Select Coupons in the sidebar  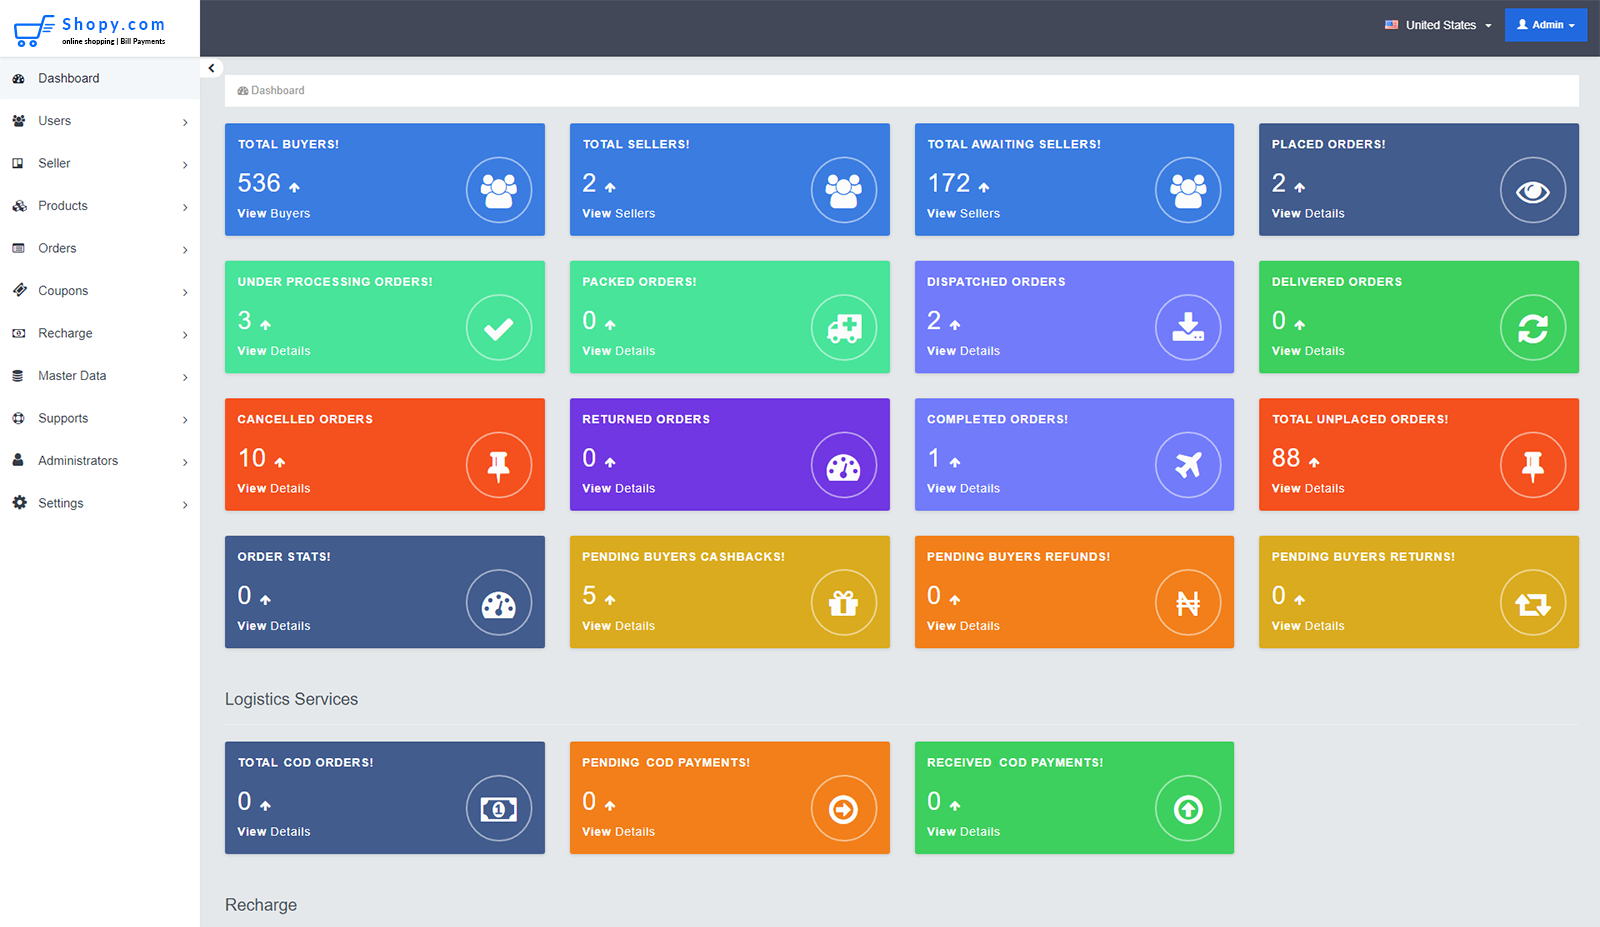pos(100,291)
